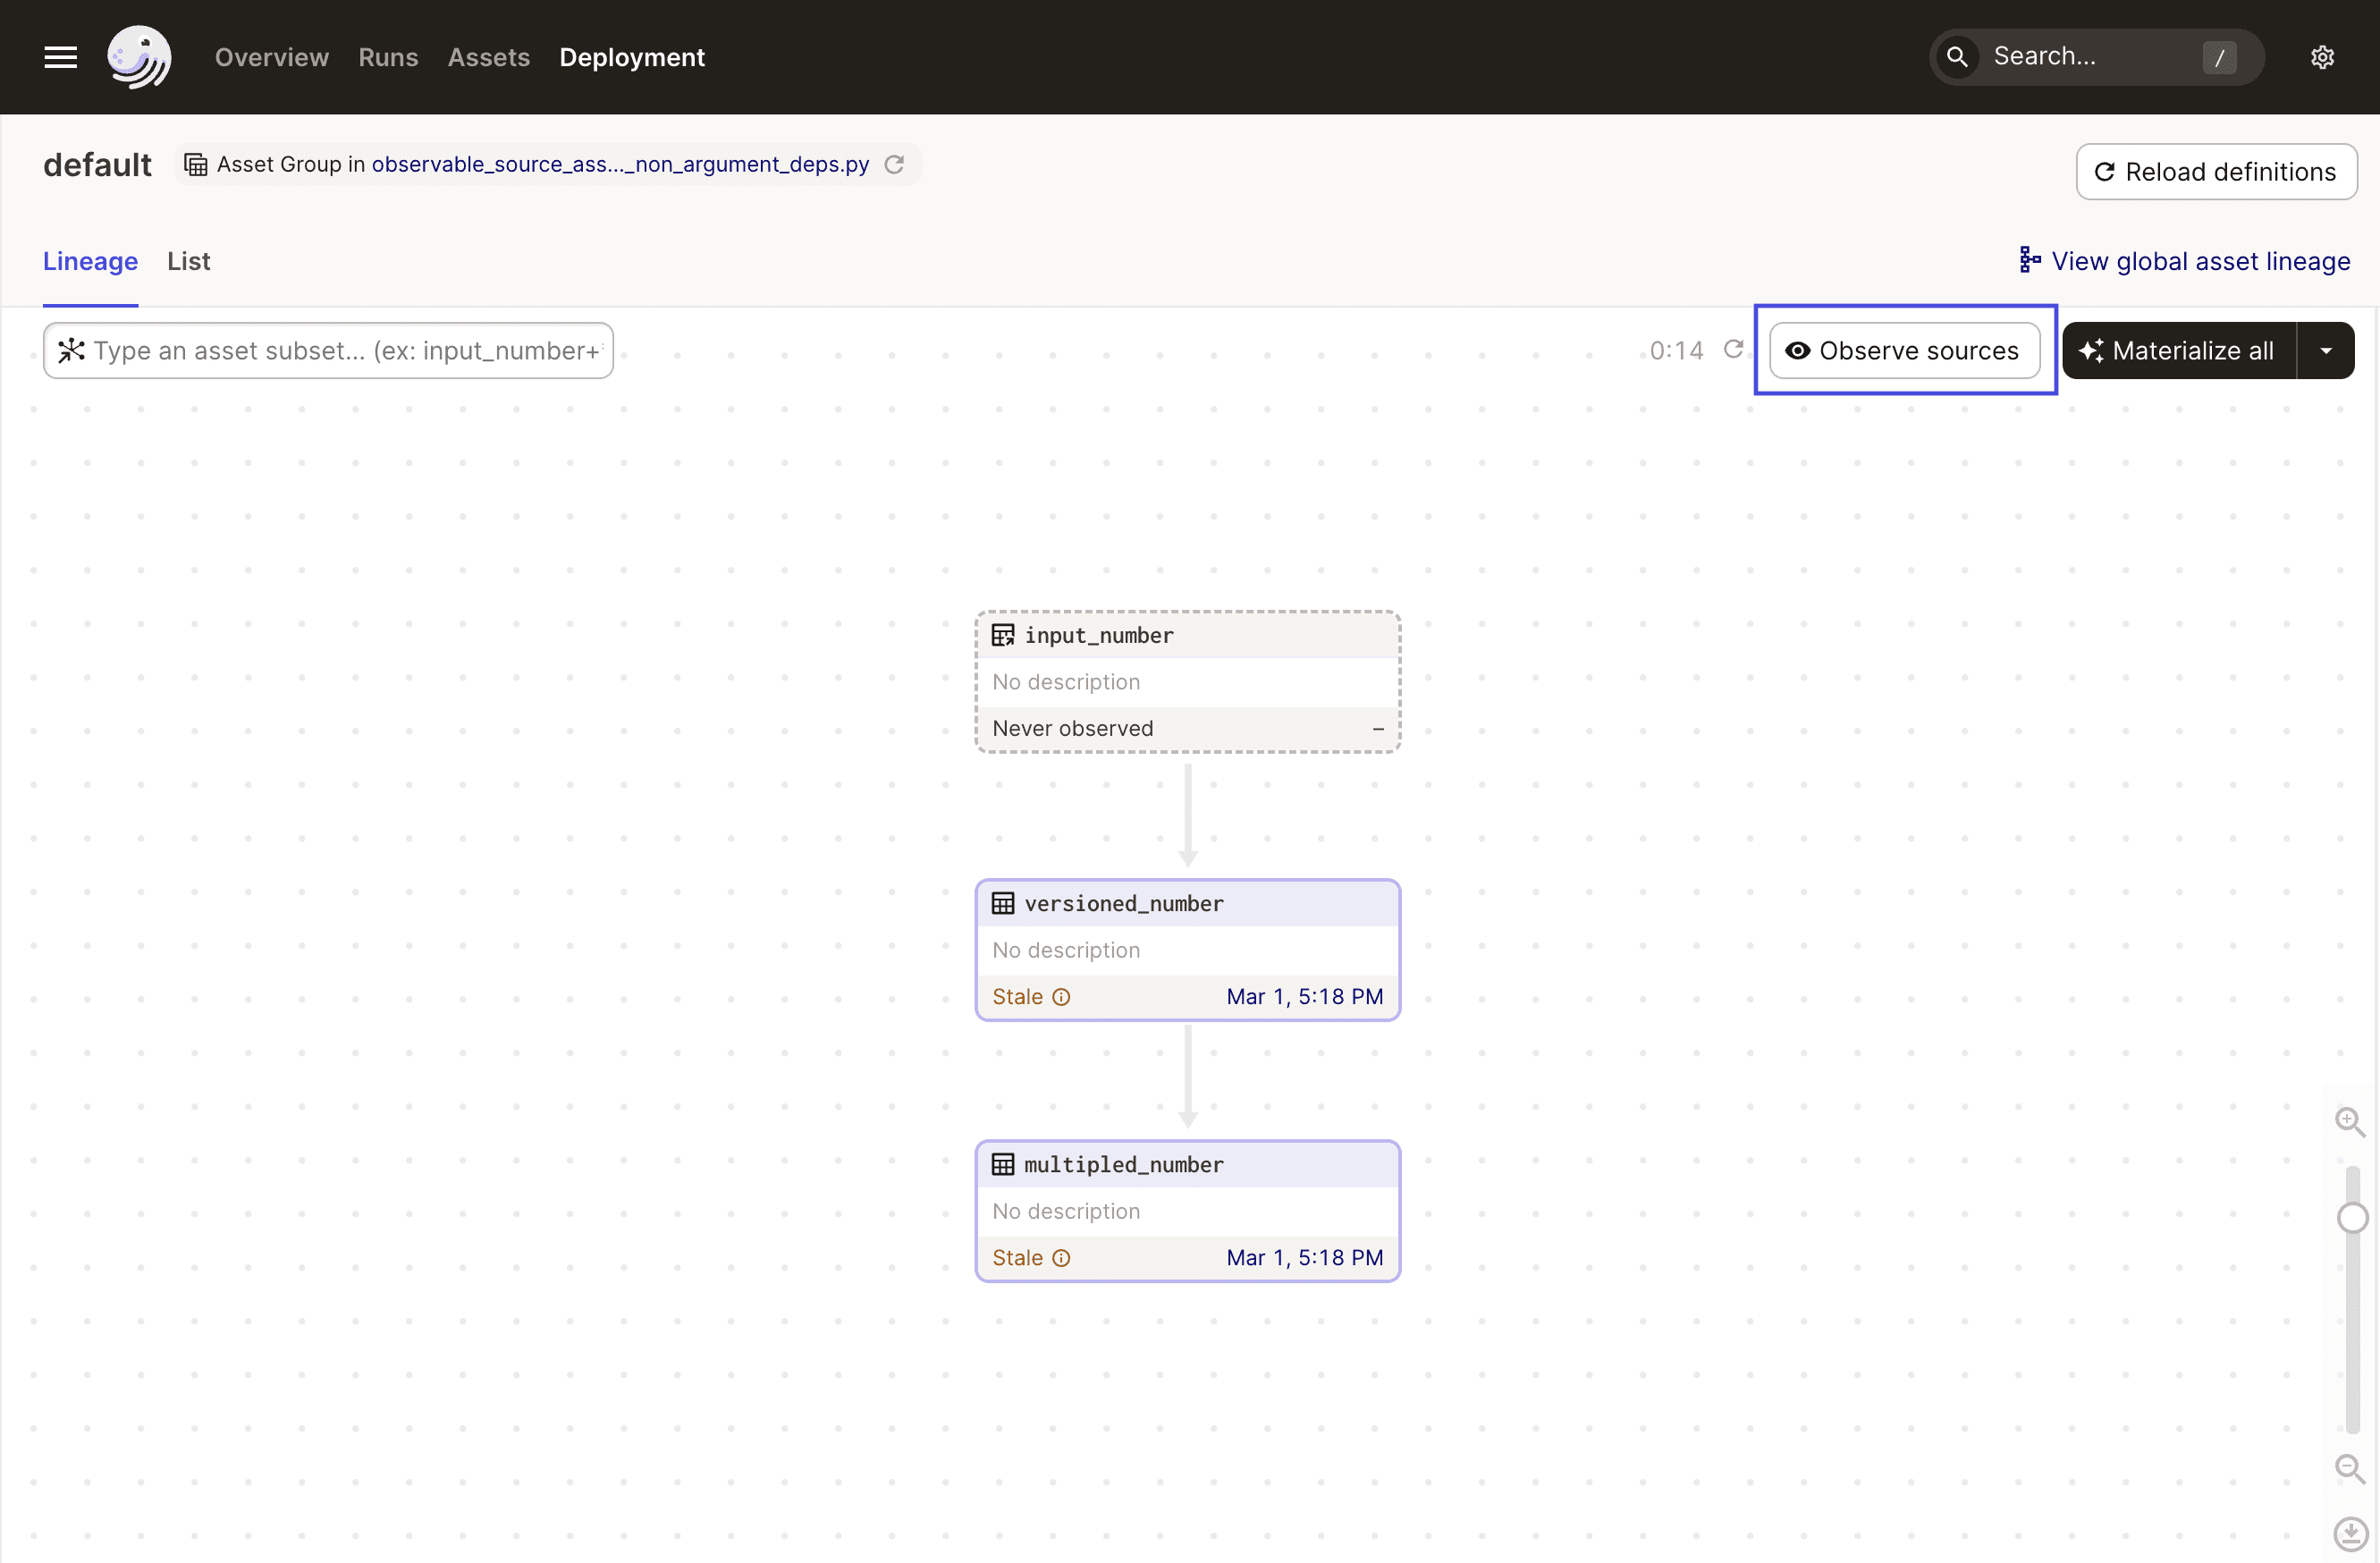Screen dimensions: 2380x1563
Task: Click the Reload definitions button
Action: [2215, 169]
